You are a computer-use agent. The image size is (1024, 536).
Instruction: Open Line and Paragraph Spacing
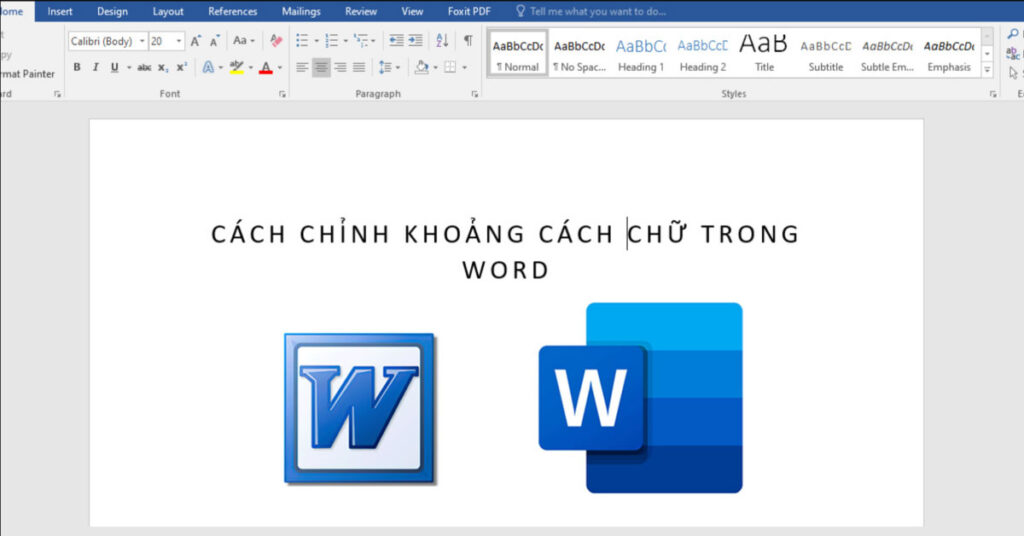coord(389,67)
